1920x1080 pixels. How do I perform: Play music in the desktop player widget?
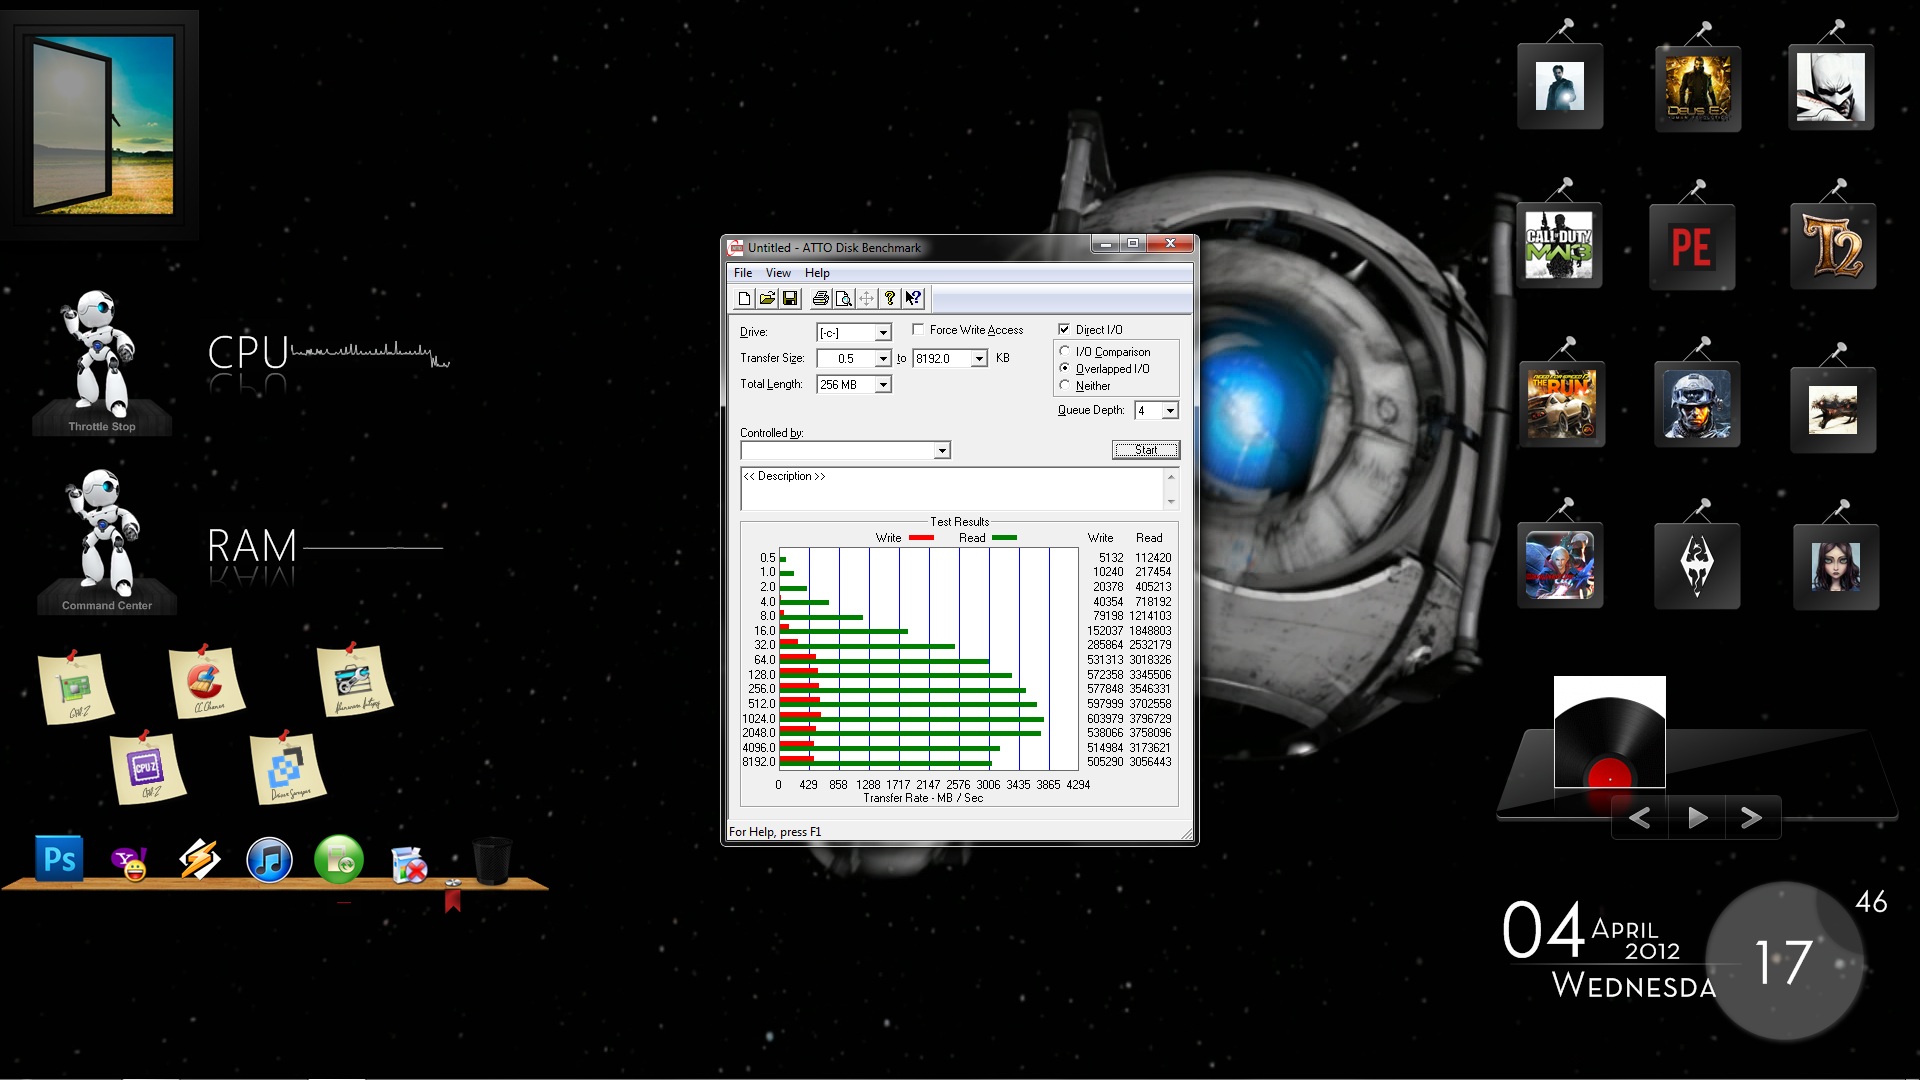[1697, 818]
